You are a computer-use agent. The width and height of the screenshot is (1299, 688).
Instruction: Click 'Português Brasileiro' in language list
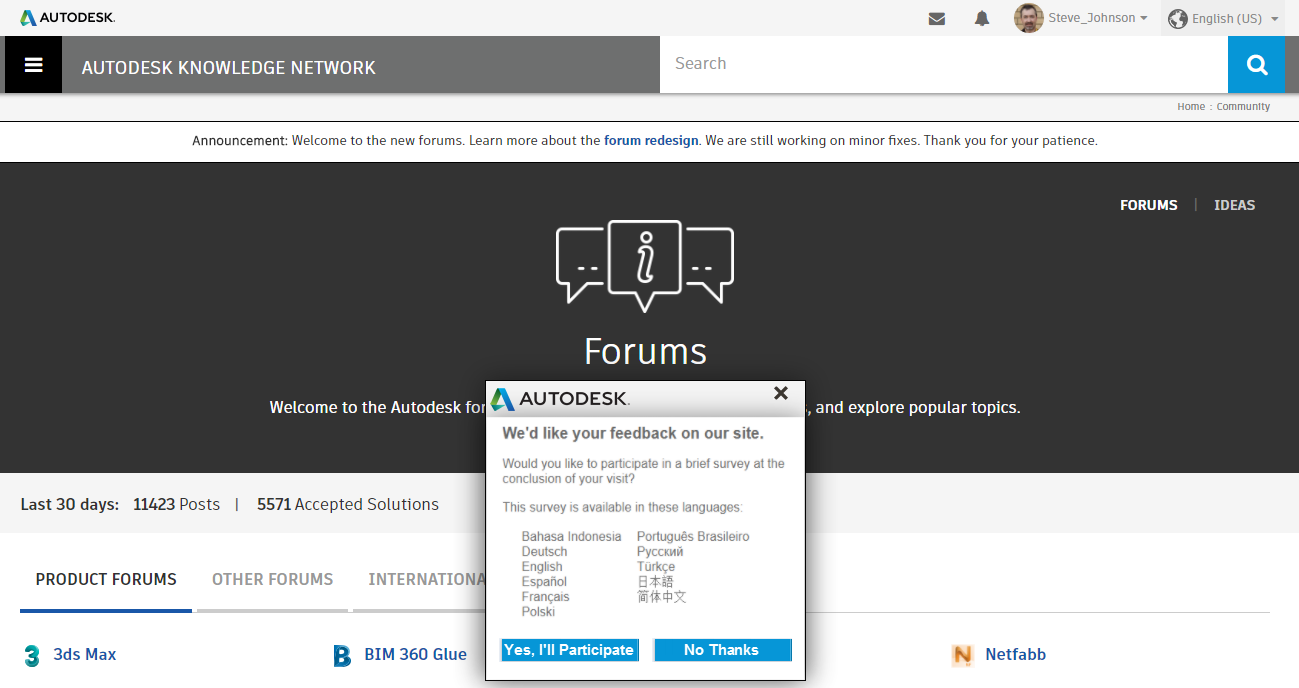coord(693,537)
